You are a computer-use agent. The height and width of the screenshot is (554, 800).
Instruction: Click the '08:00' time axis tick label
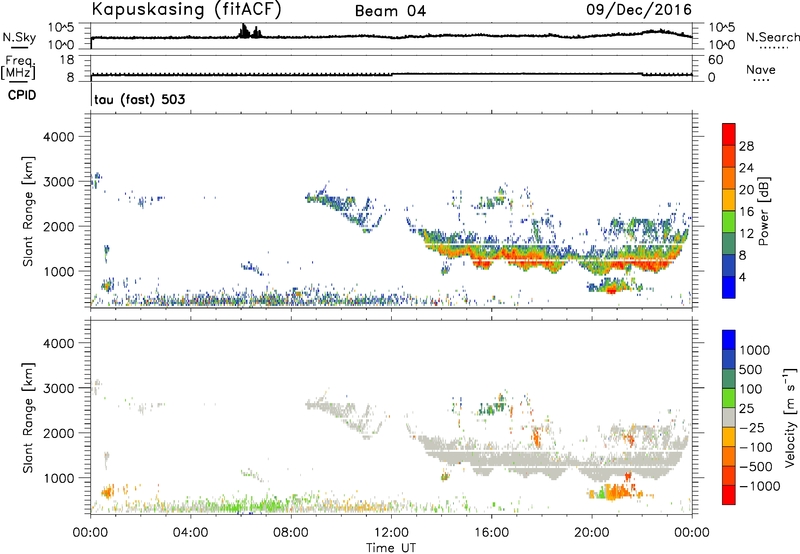click(291, 533)
